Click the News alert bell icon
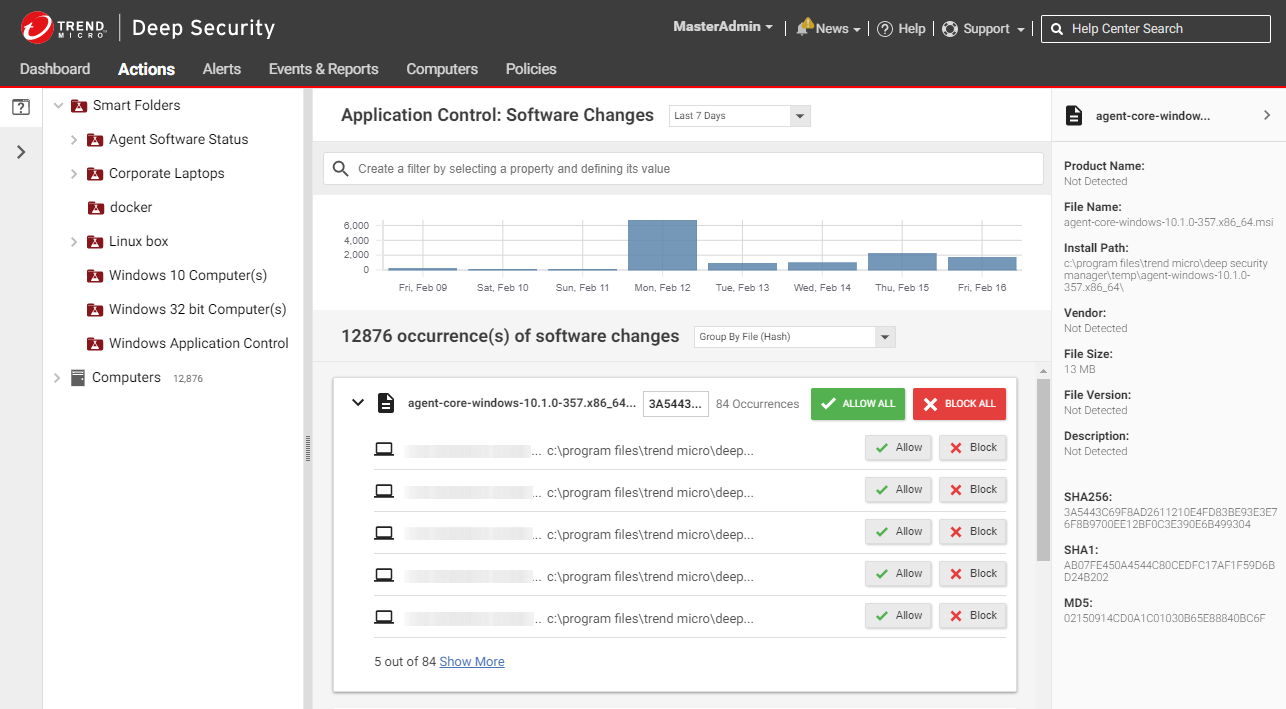The image size is (1286, 709). [x=804, y=29]
